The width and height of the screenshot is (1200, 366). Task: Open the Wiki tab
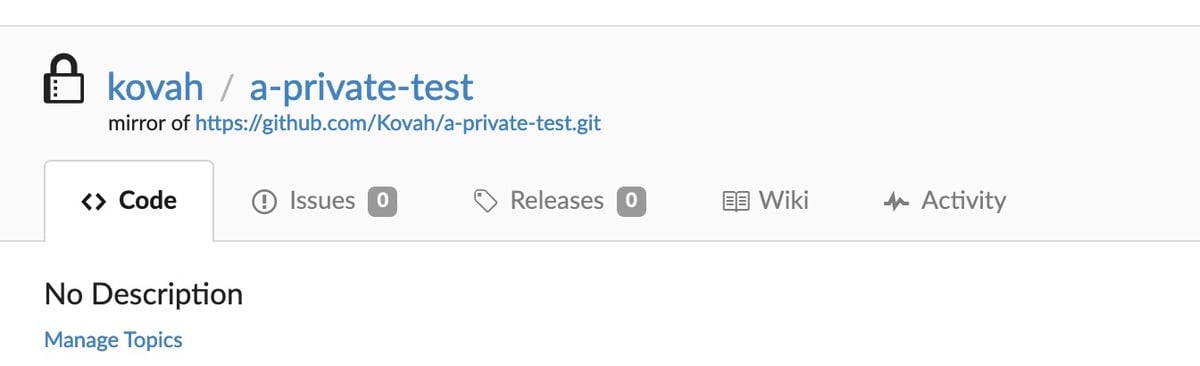766,201
